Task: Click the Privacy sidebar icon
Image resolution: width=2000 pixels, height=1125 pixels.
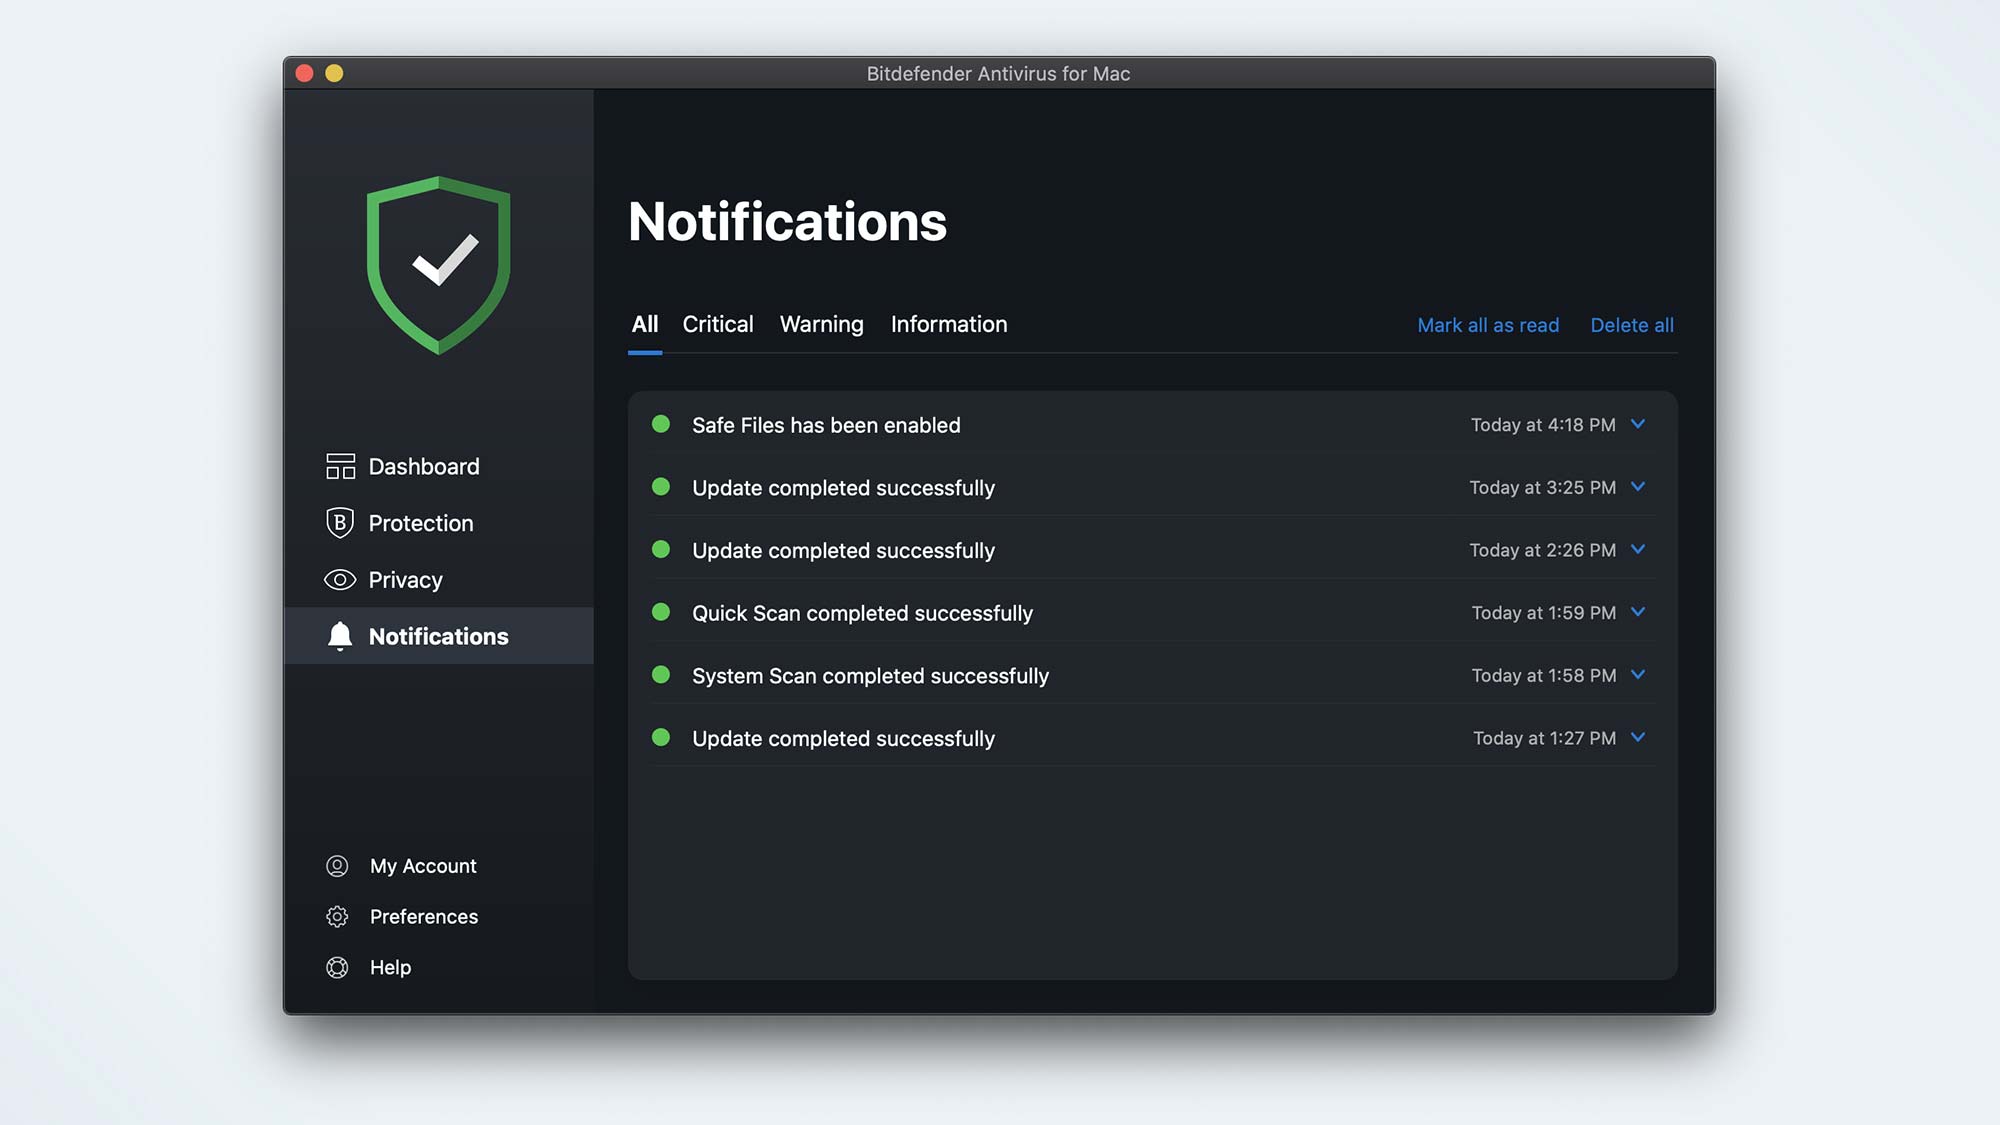Action: (x=337, y=578)
